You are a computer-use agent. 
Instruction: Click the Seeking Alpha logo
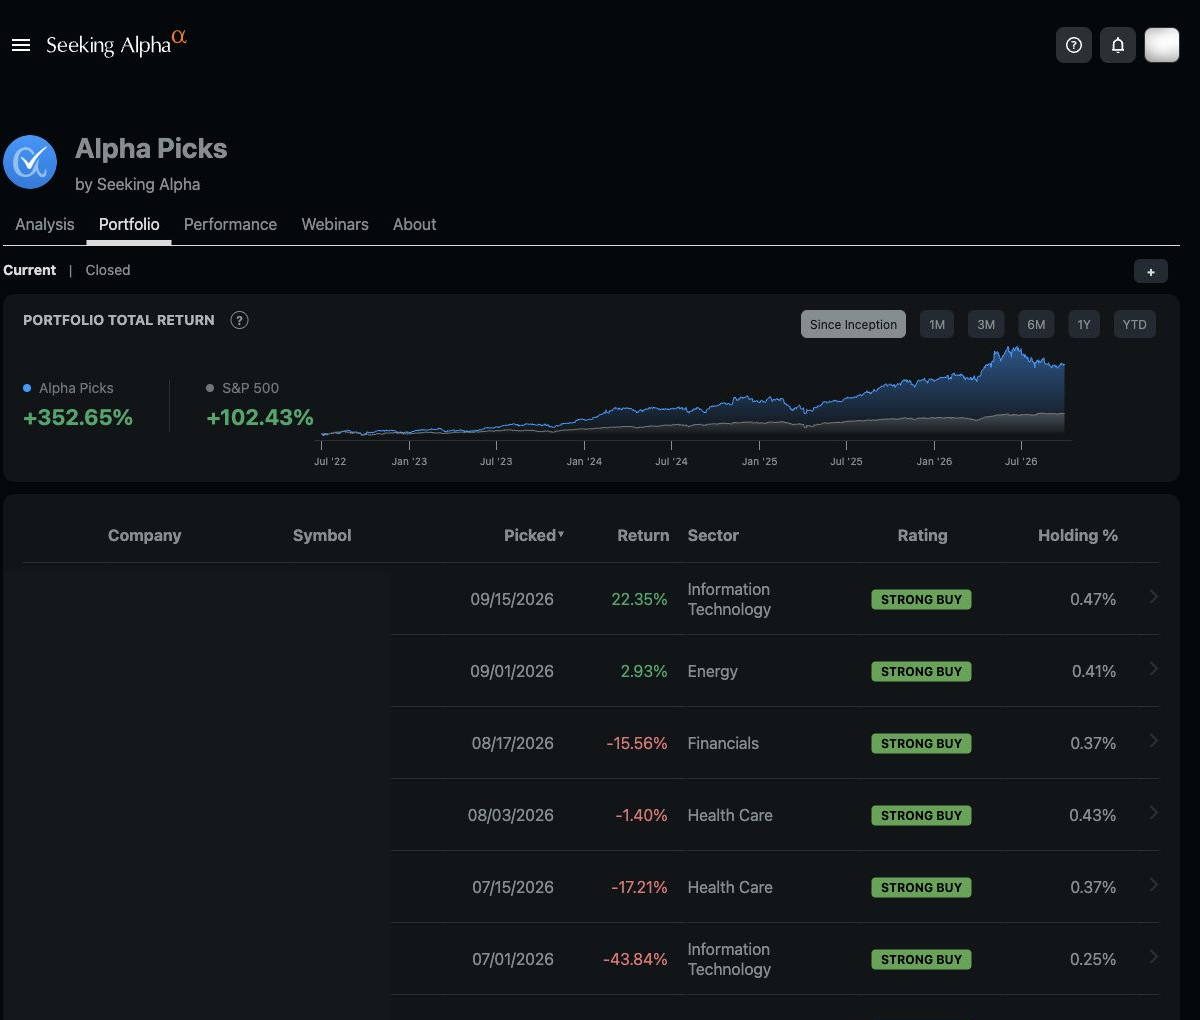(116, 44)
